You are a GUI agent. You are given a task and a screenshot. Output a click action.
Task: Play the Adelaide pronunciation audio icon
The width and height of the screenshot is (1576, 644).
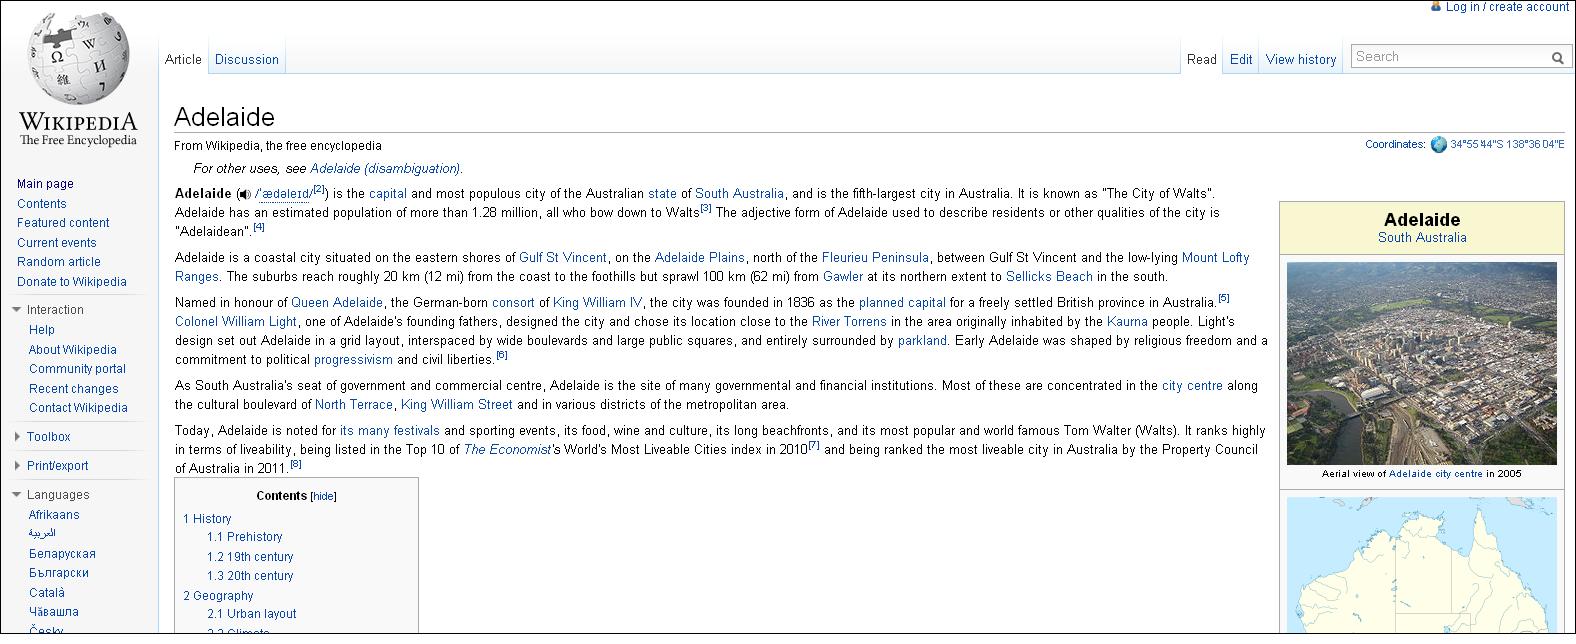point(244,194)
